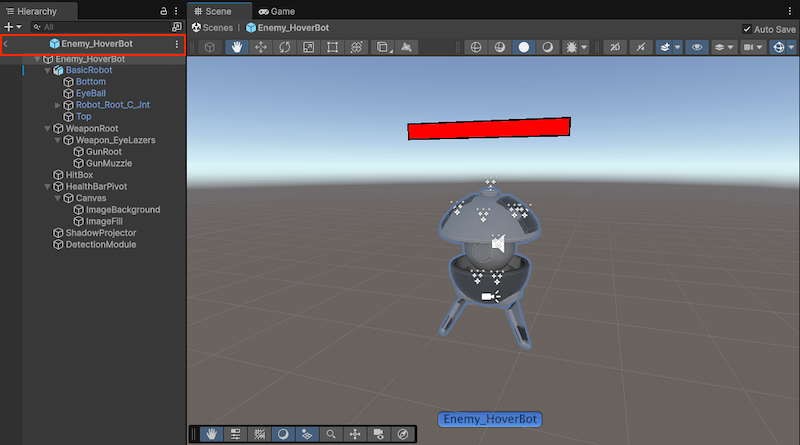Toggle the Auto Save checkbox
Viewport: 800px width, 445px height.
pos(747,29)
